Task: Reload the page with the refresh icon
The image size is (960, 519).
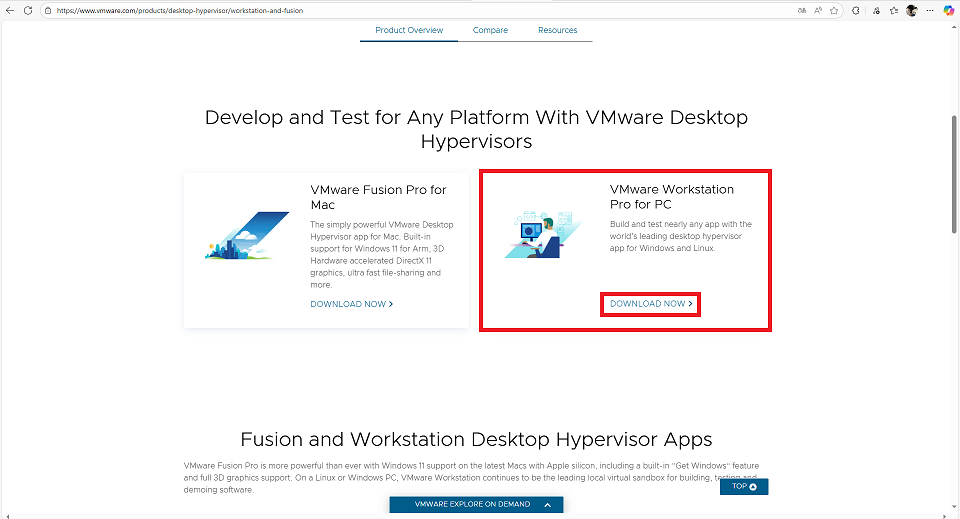Action: pyautogui.click(x=28, y=10)
